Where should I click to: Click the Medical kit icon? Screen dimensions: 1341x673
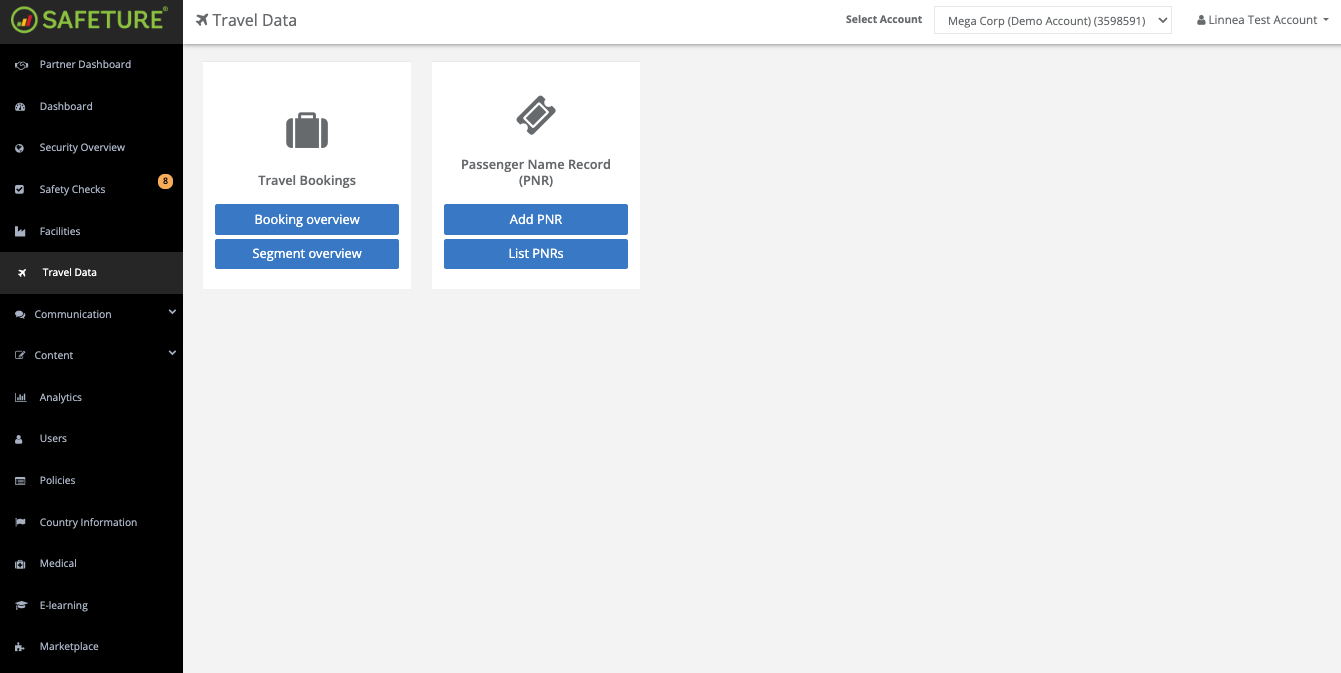click(x=20, y=564)
